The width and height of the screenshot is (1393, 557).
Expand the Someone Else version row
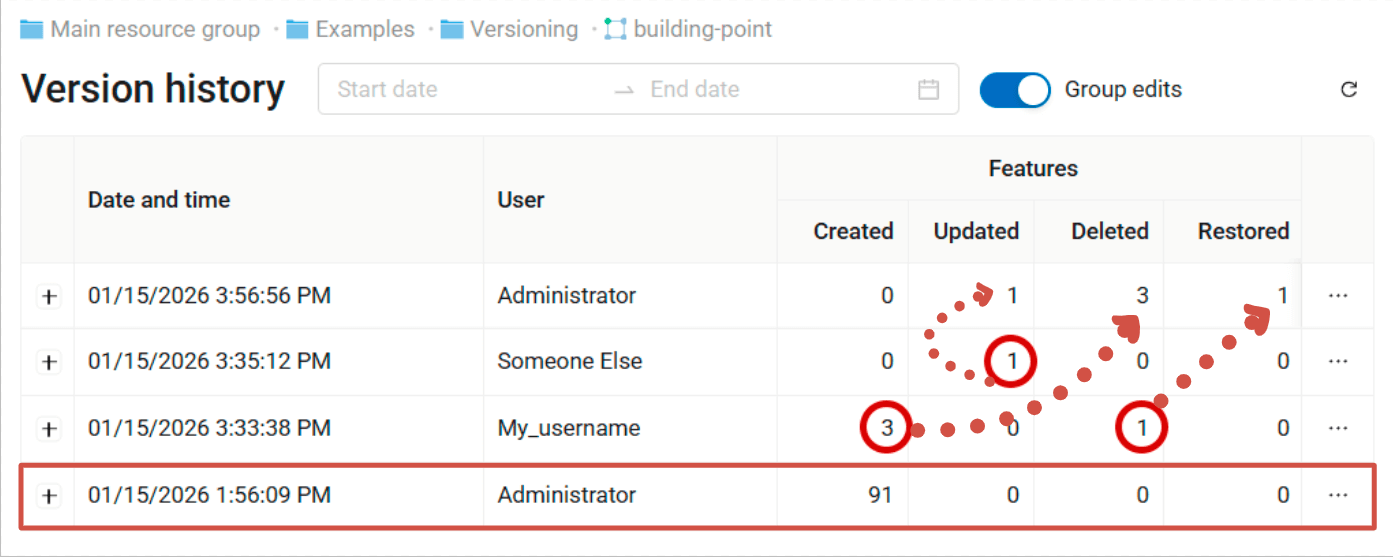click(48, 362)
